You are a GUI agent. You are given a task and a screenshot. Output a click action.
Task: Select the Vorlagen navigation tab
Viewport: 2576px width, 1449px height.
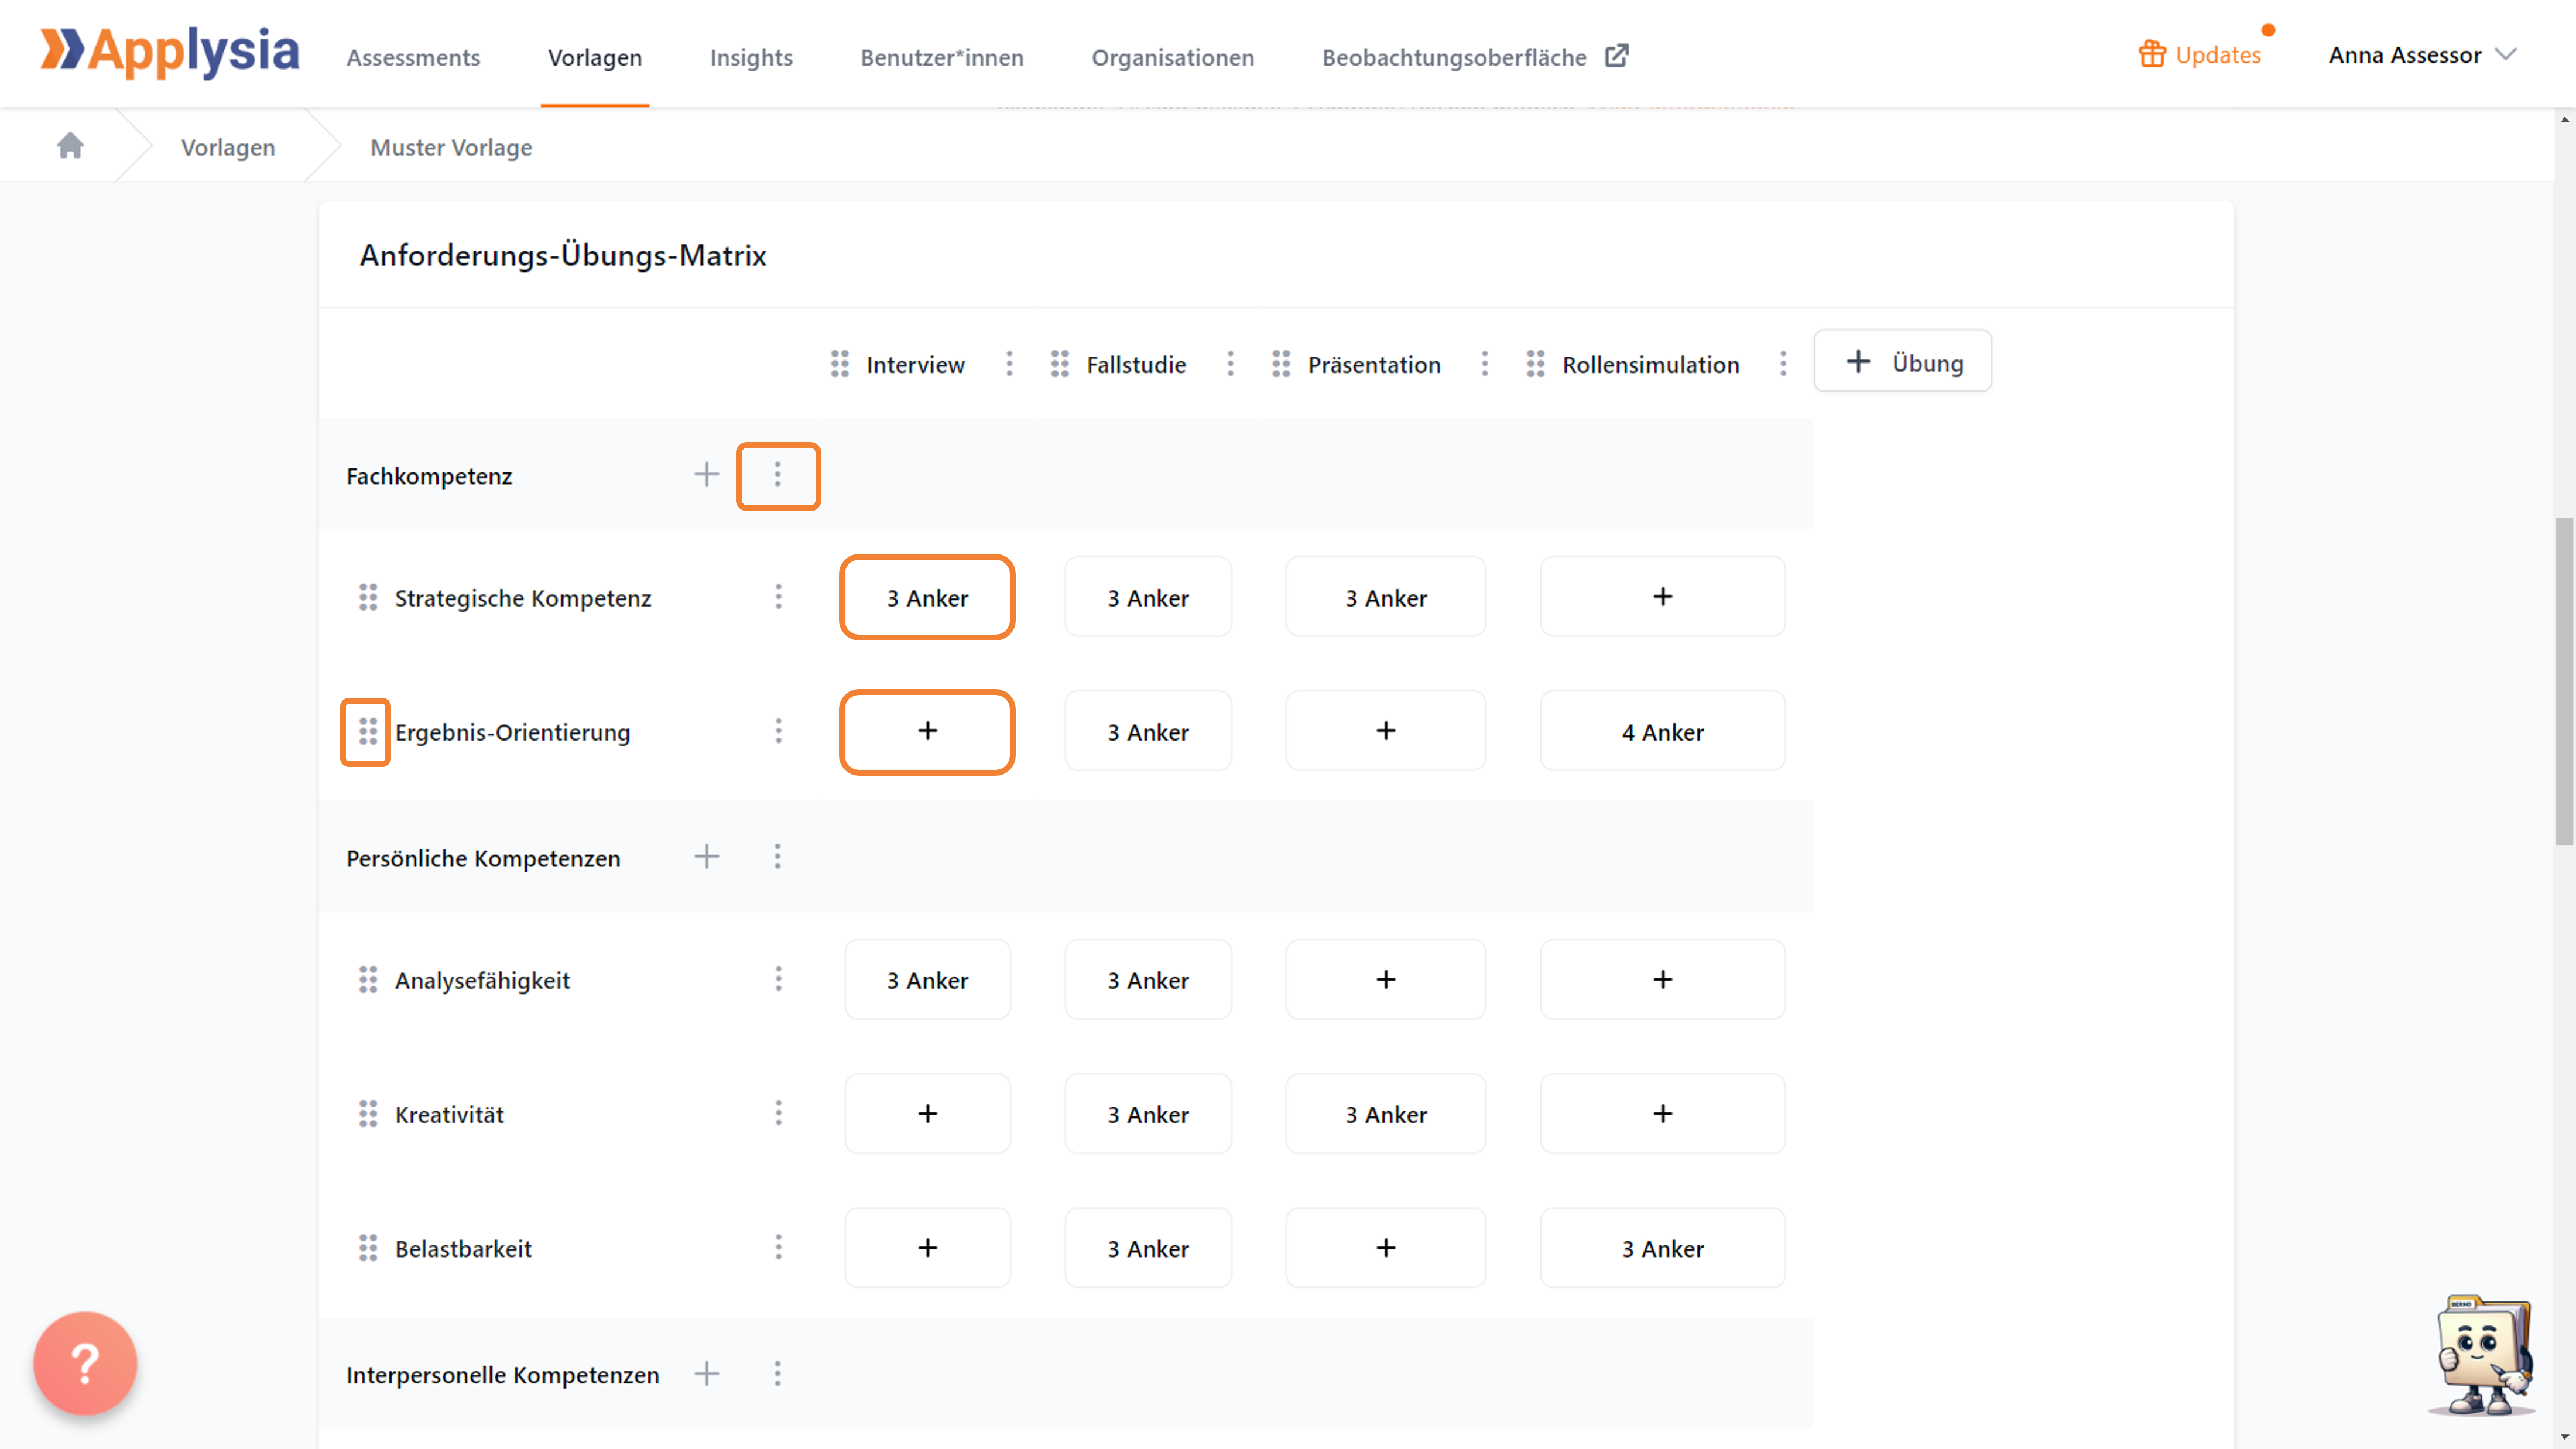pyautogui.click(x=595, y=57)
